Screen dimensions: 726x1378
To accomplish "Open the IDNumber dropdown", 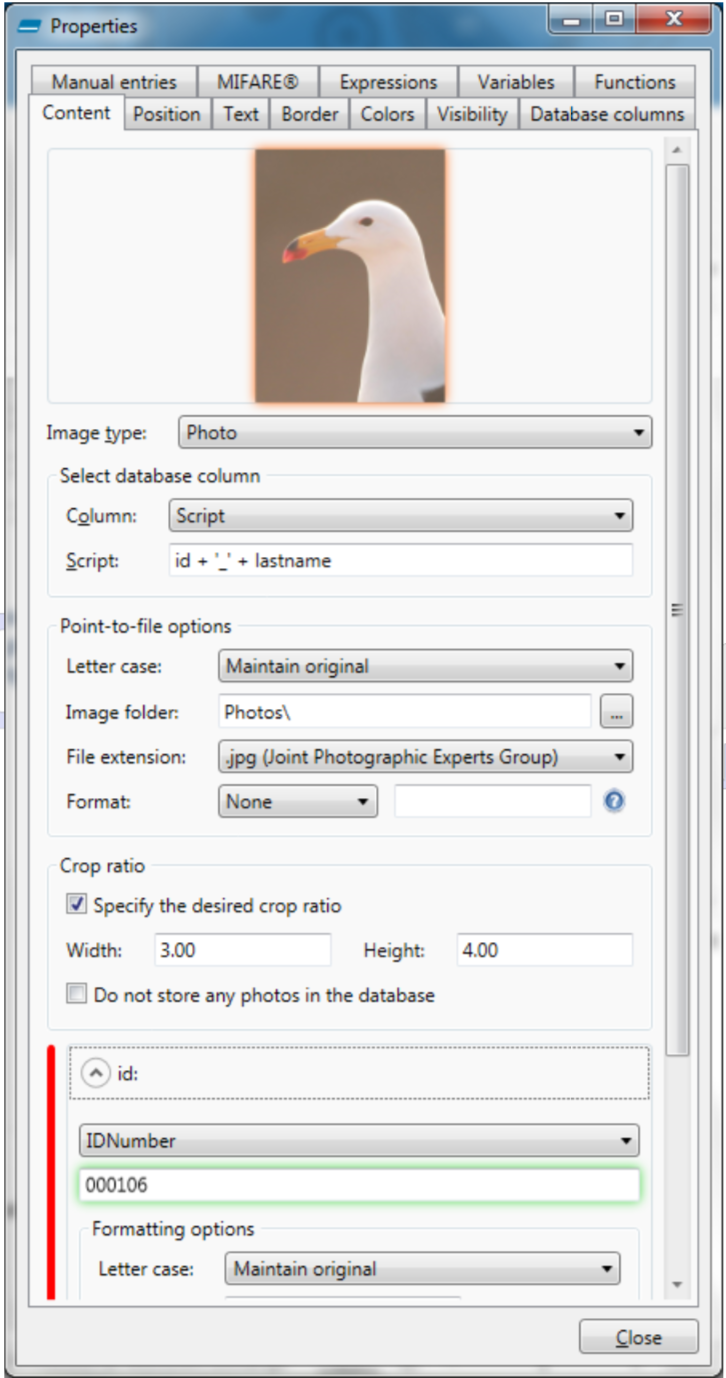I will click(x=358, y=1140).
